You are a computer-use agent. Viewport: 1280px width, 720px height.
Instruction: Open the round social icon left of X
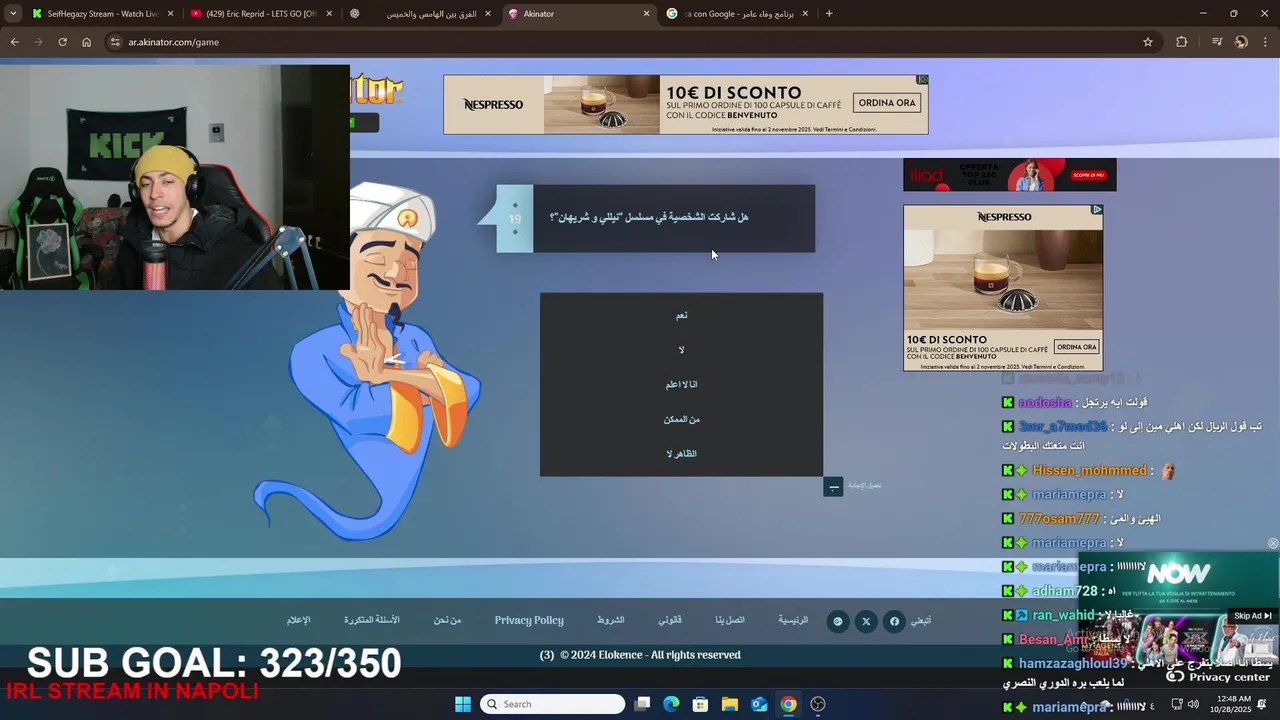point(838,621)
